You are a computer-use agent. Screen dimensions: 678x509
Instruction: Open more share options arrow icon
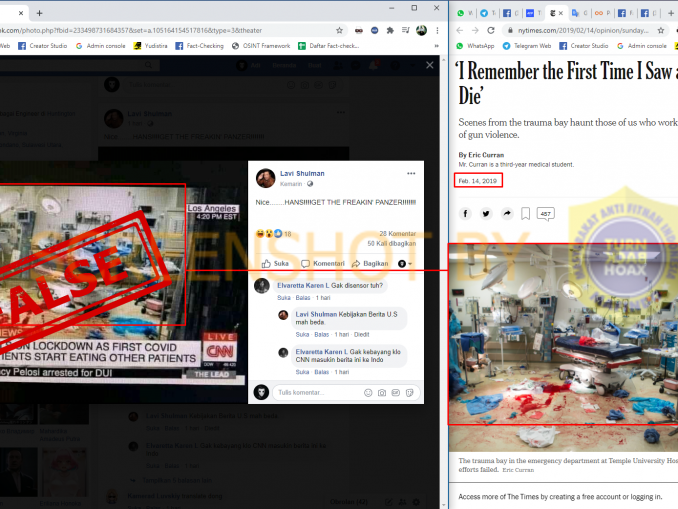(x=507, y=214)
